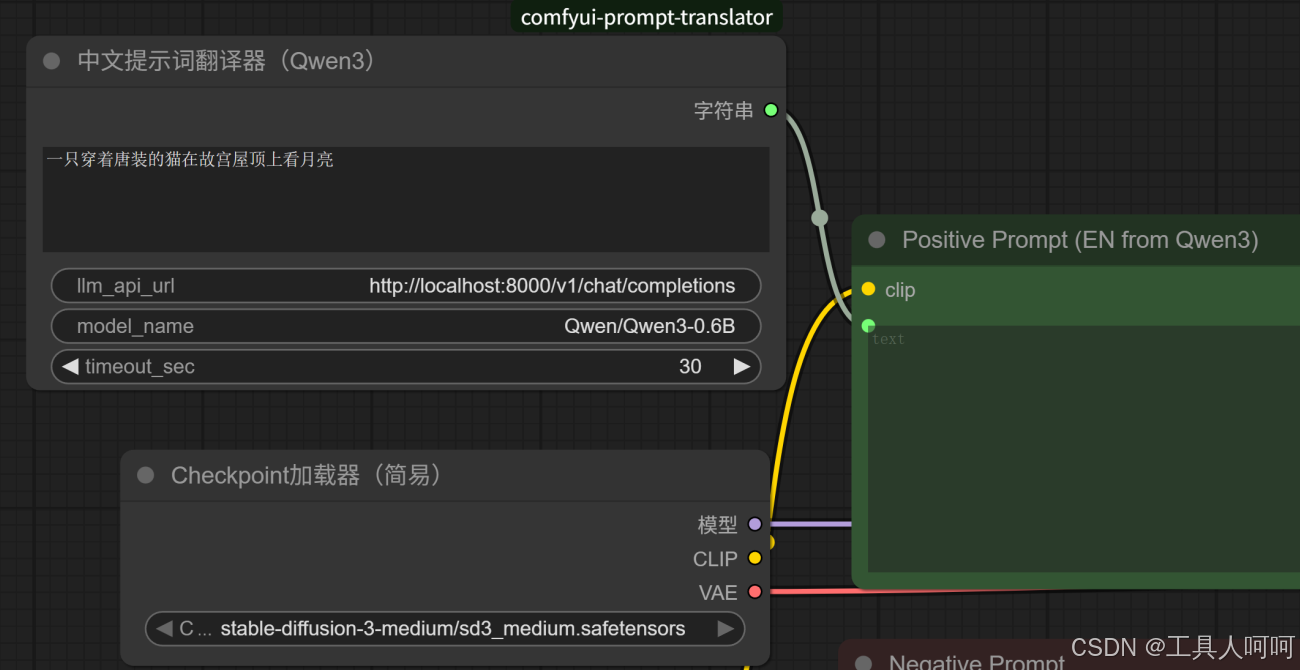
Task: Increase timeout_sec with the right arrow
Action: 741,367
